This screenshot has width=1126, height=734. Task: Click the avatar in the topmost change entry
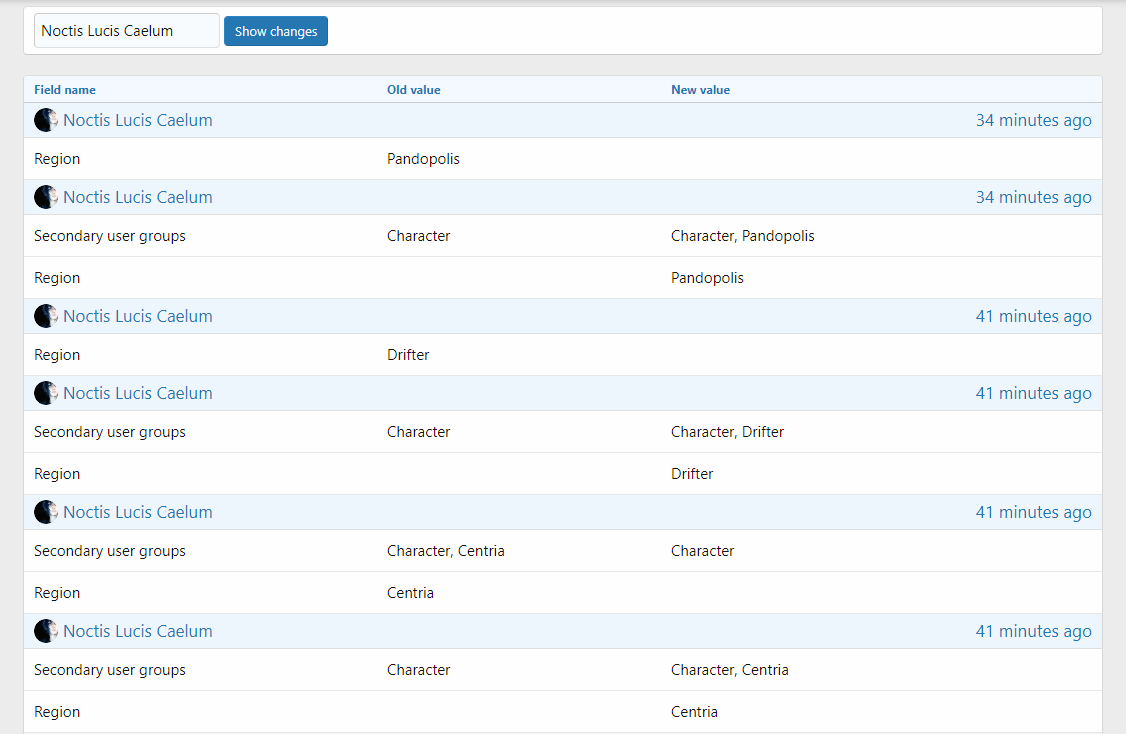pyautogui.click(x=46, y=120)
